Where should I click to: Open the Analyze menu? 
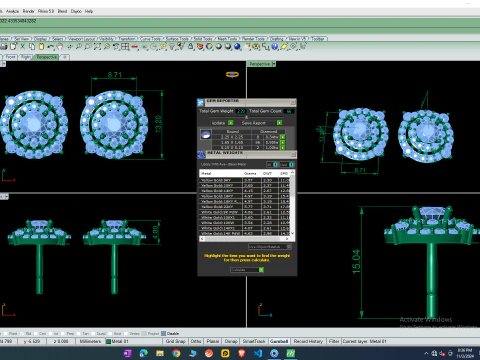(x=12, y=11)
